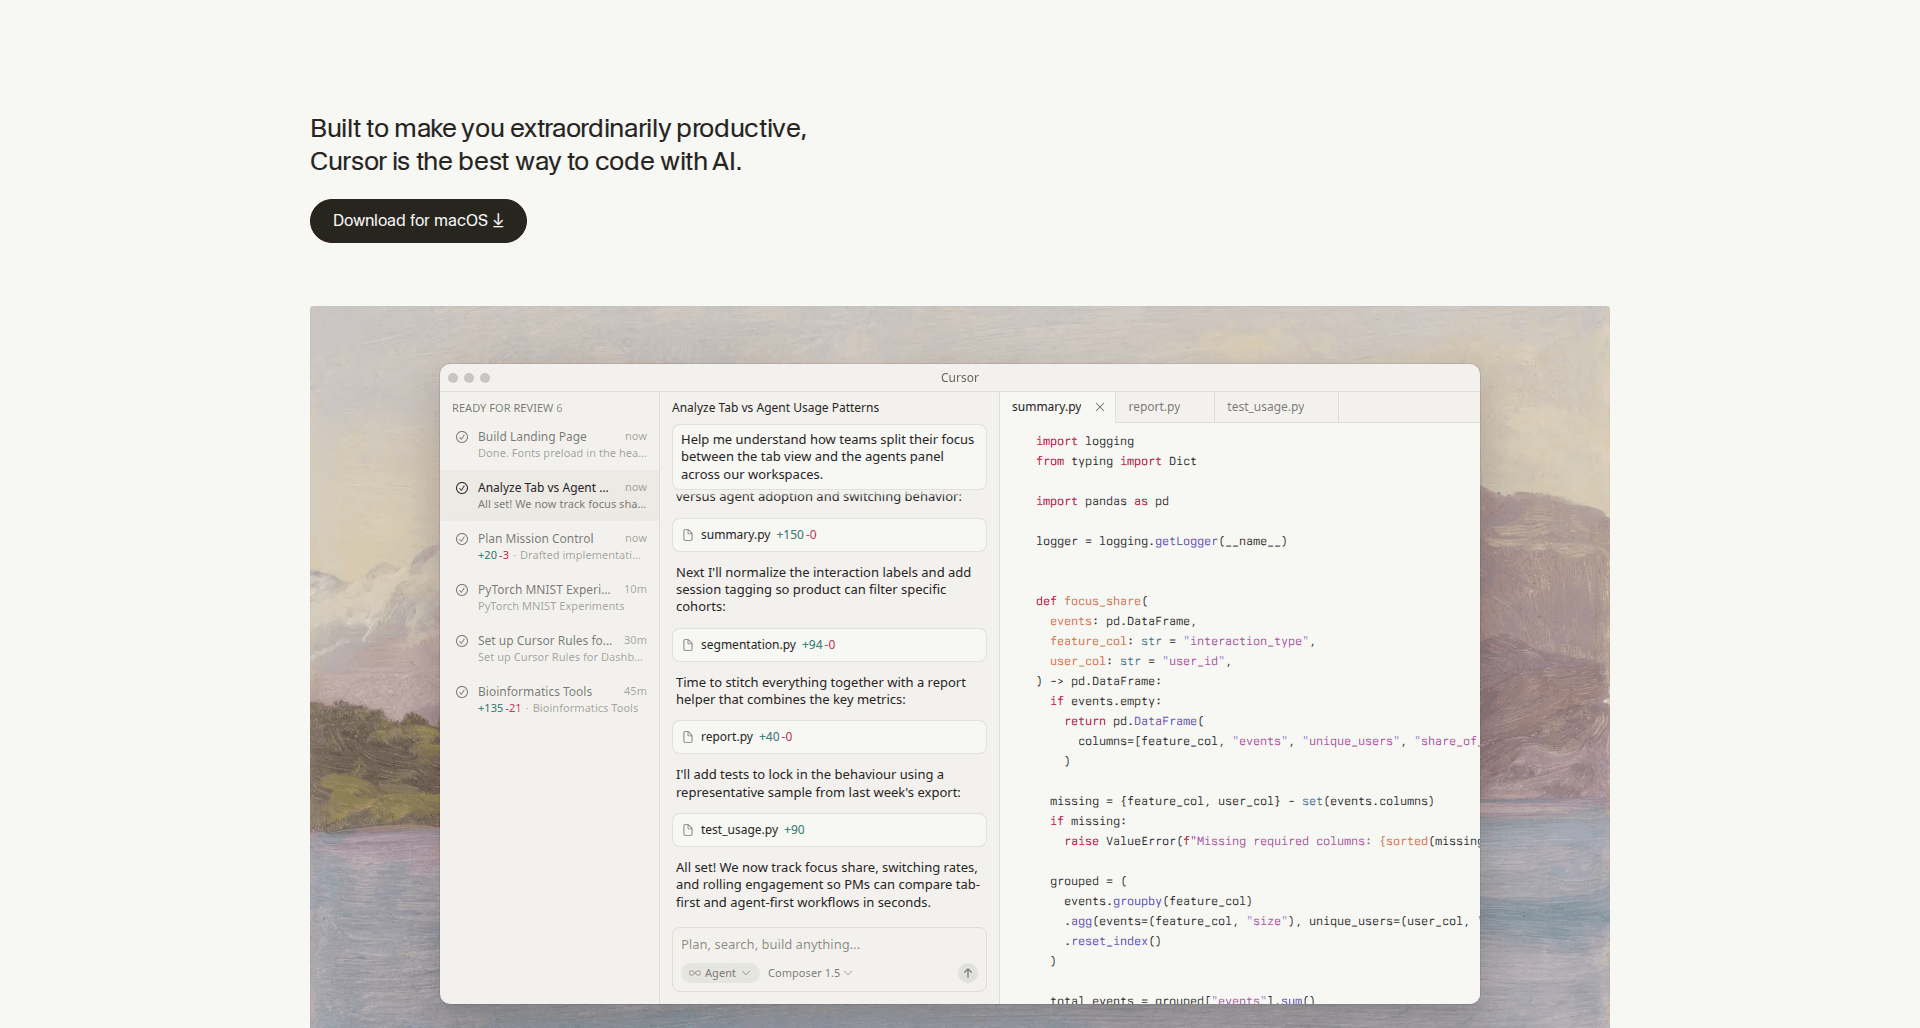Click the Download for macOS button
The image size is (1920, 1028).
coord(418,221)
